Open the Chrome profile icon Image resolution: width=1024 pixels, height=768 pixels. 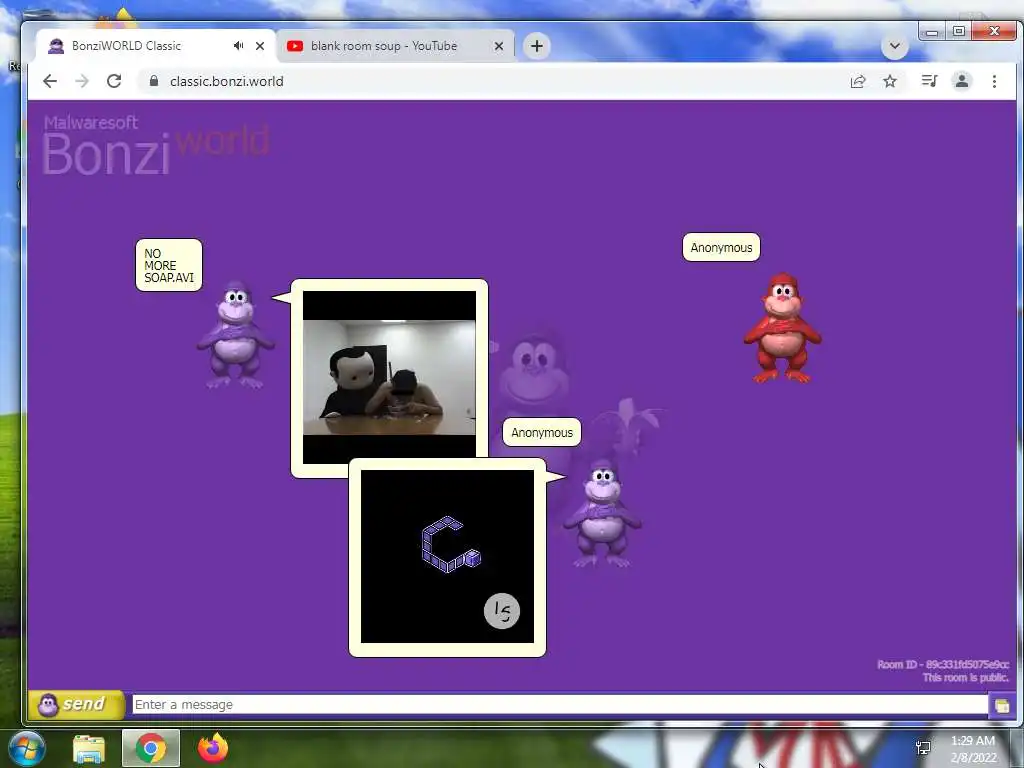point(961,81)
